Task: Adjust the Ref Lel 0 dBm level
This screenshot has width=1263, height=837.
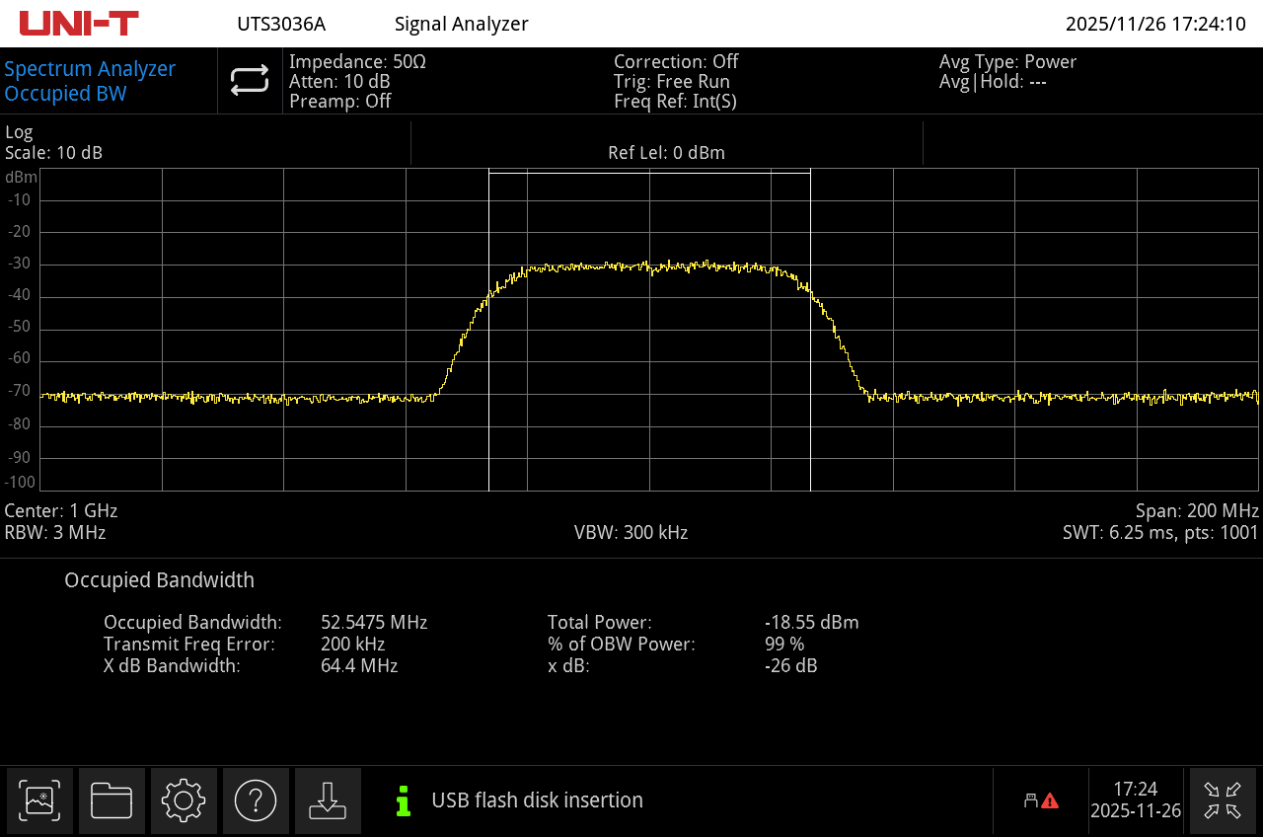Action: tap(666, 152)
